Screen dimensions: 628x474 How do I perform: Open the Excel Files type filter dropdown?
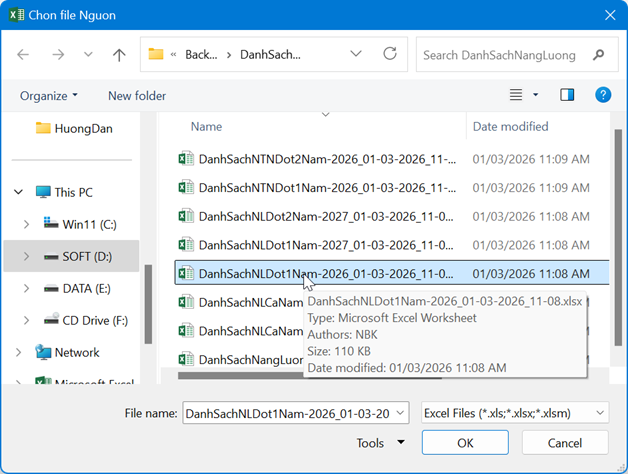coord(515,413)
